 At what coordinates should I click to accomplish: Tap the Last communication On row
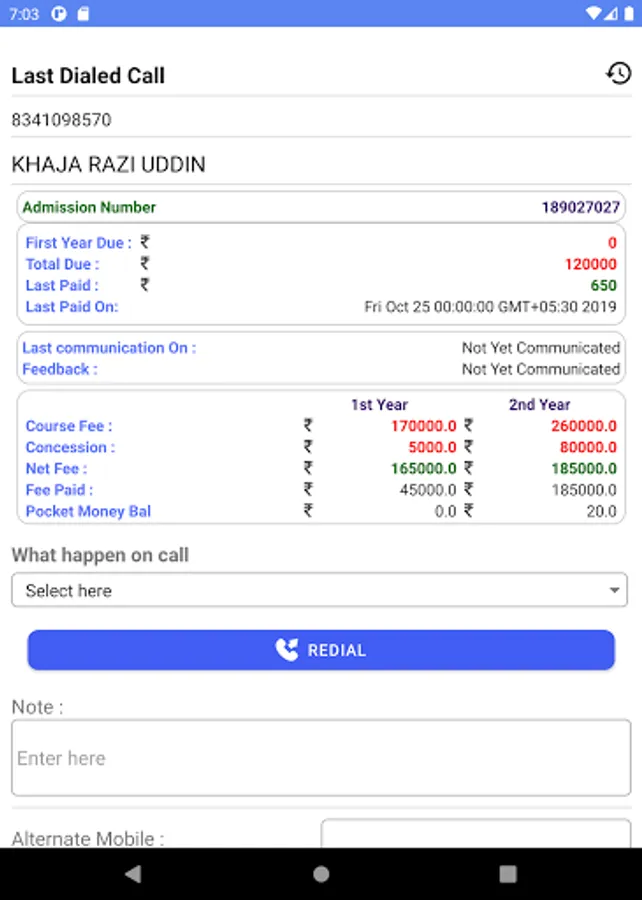(x=320, y=348)
